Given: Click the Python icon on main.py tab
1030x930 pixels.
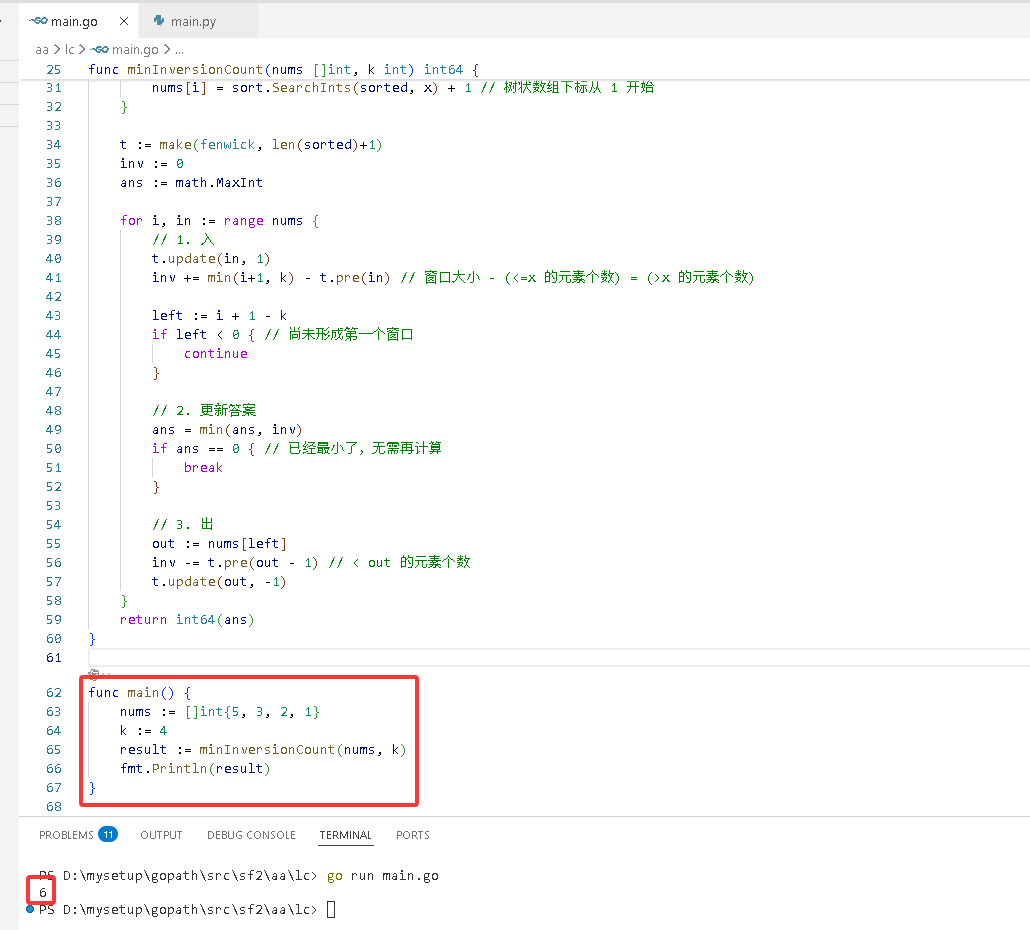Looking at the screenshot, I should click(159, 21).
